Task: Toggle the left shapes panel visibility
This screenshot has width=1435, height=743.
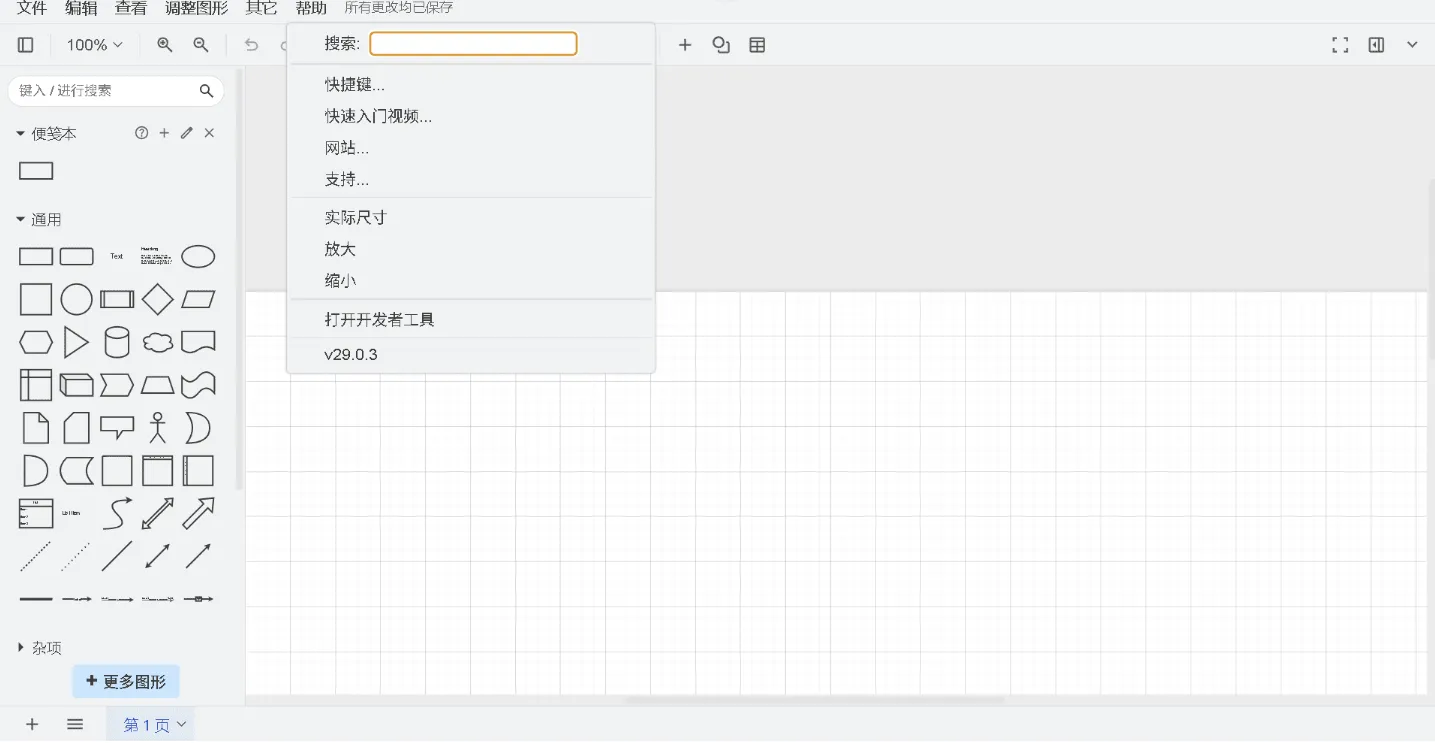Action: [x=25, y=44]
